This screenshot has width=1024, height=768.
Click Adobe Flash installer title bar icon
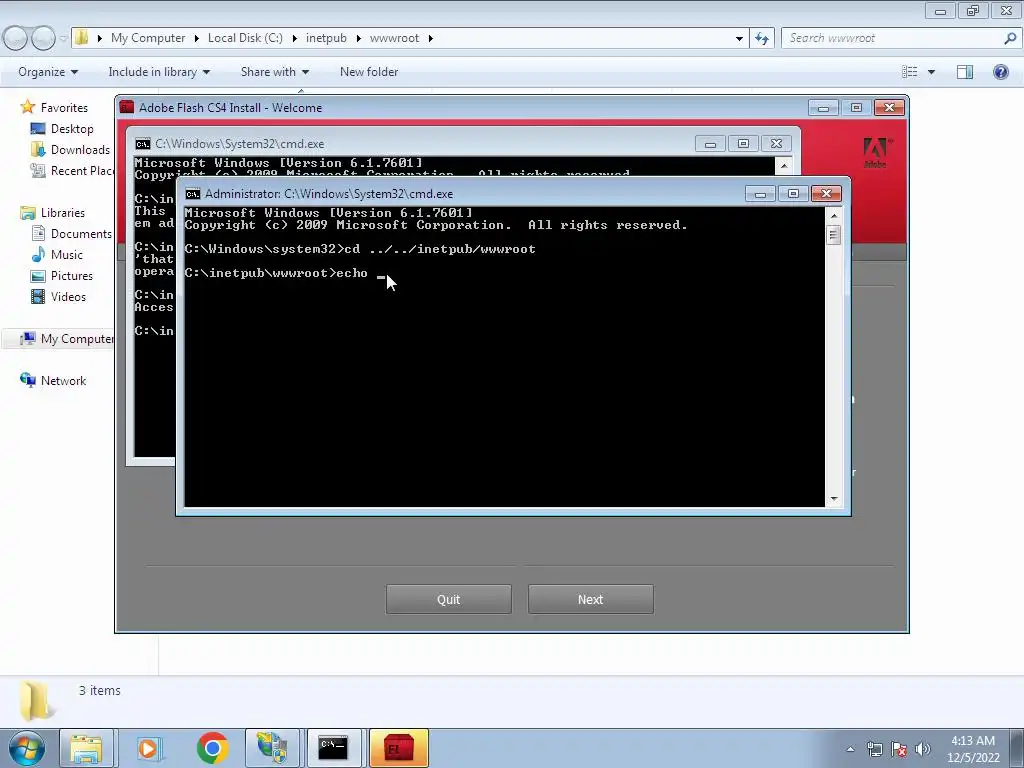click(x=127, y=107)
